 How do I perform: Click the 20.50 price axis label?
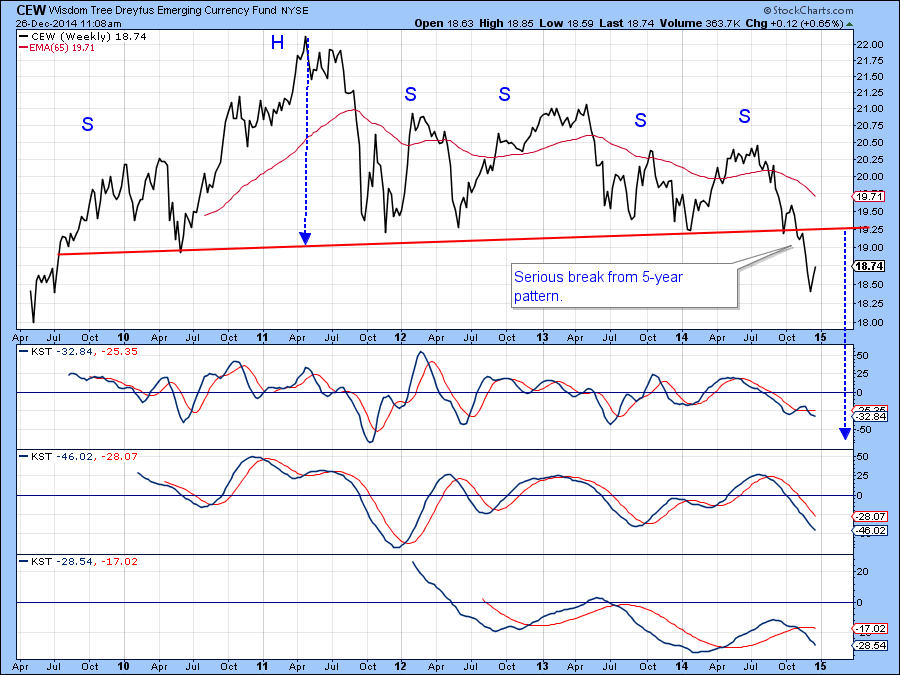[869, 142]
